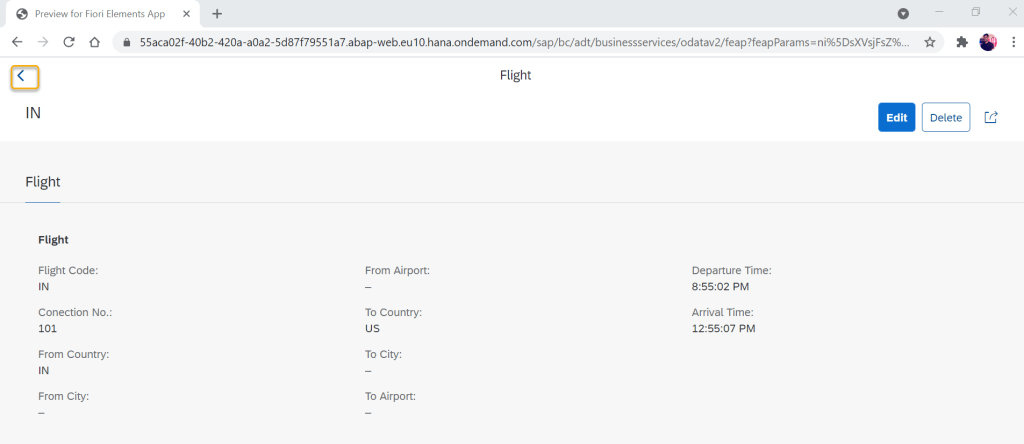Viewport: 1024px width, 444px height.
Task: Restore down the browser window
Action: (x=975, y=12)
